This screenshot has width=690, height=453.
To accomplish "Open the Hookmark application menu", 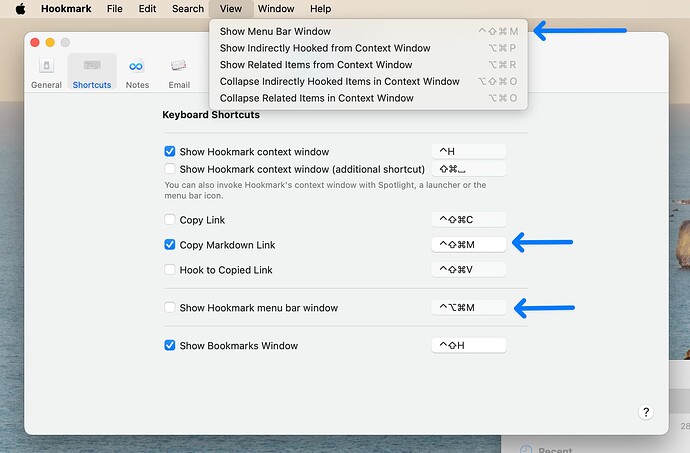I will point(66,9).
